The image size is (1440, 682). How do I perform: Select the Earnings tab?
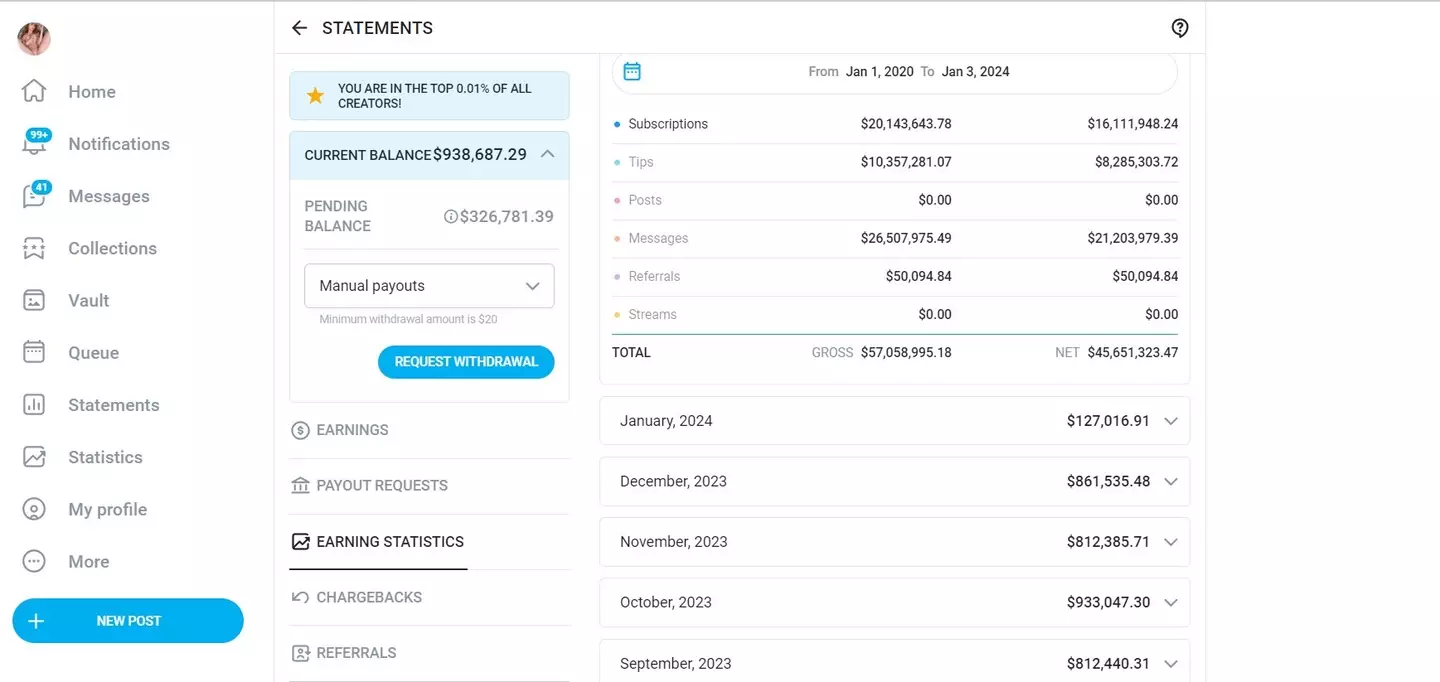pyautogui.click(x=351, y=430)
